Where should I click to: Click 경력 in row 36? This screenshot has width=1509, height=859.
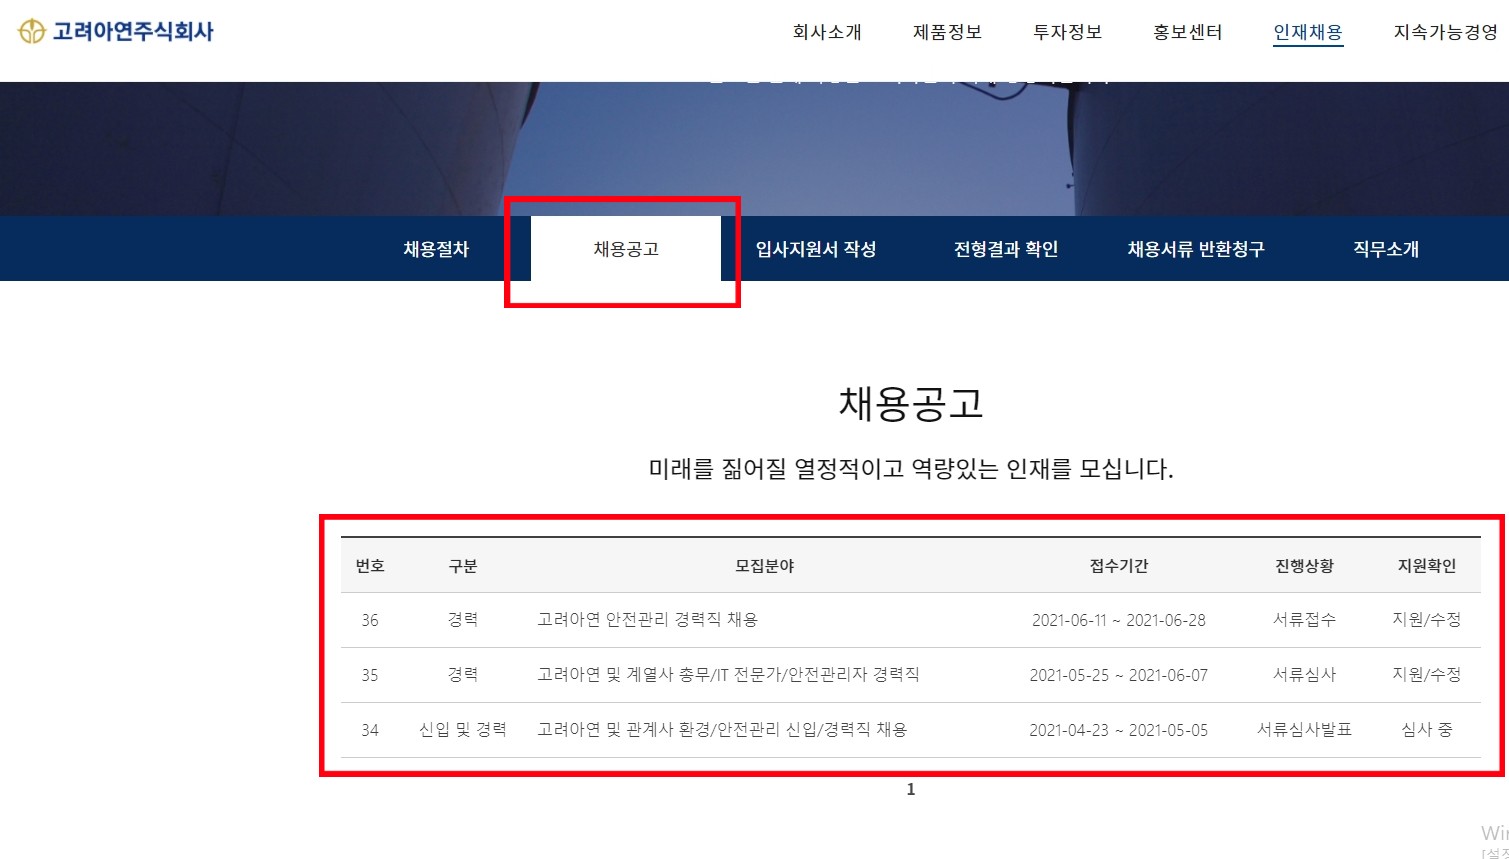462,619
